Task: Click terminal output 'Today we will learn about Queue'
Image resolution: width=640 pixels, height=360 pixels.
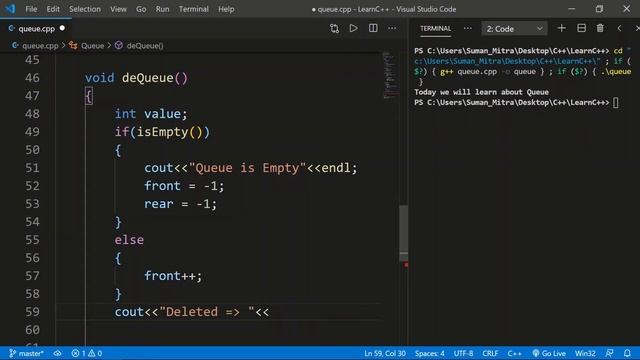Action: click(x=481, y=92)
